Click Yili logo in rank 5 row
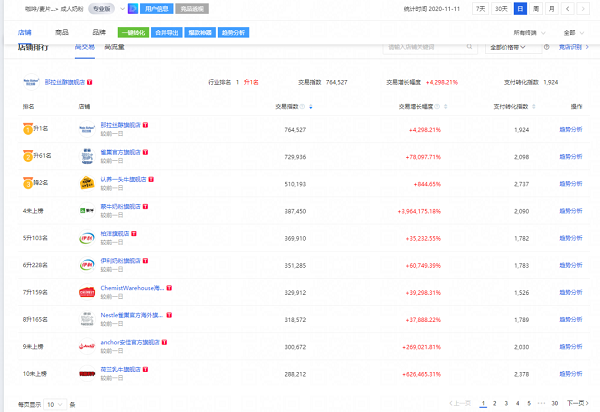Viewport: 600px width, 412px height. 87,238
